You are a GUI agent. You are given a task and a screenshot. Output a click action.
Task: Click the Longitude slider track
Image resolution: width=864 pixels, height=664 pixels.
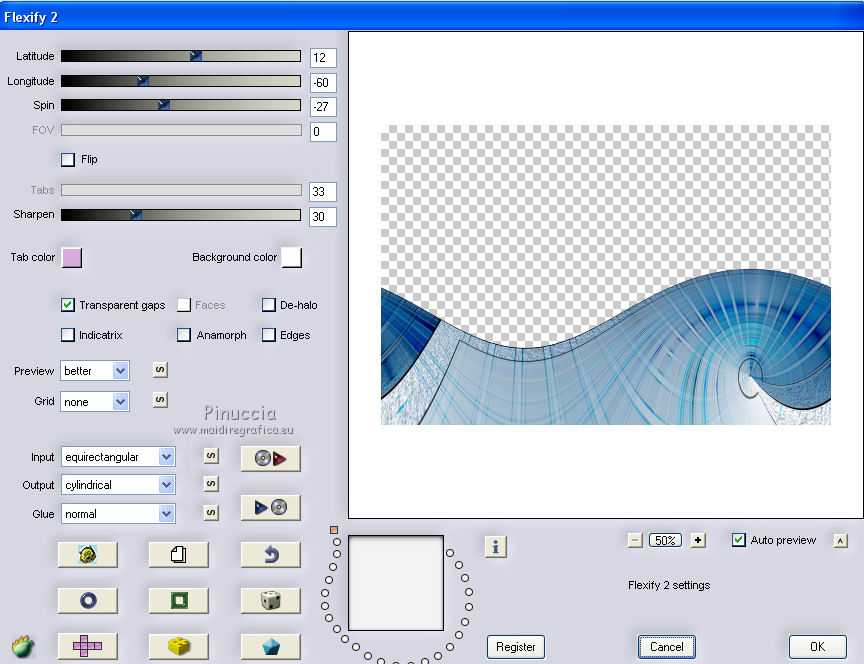(x=181, y=81)
